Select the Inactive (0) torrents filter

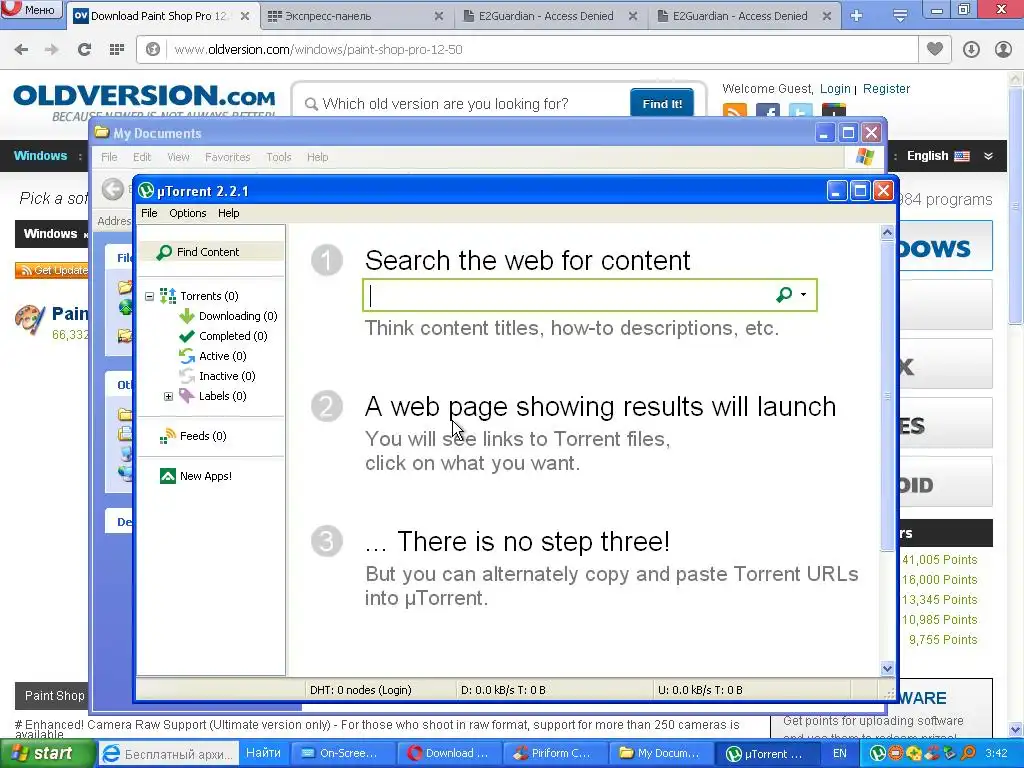[x=217, y=376]
